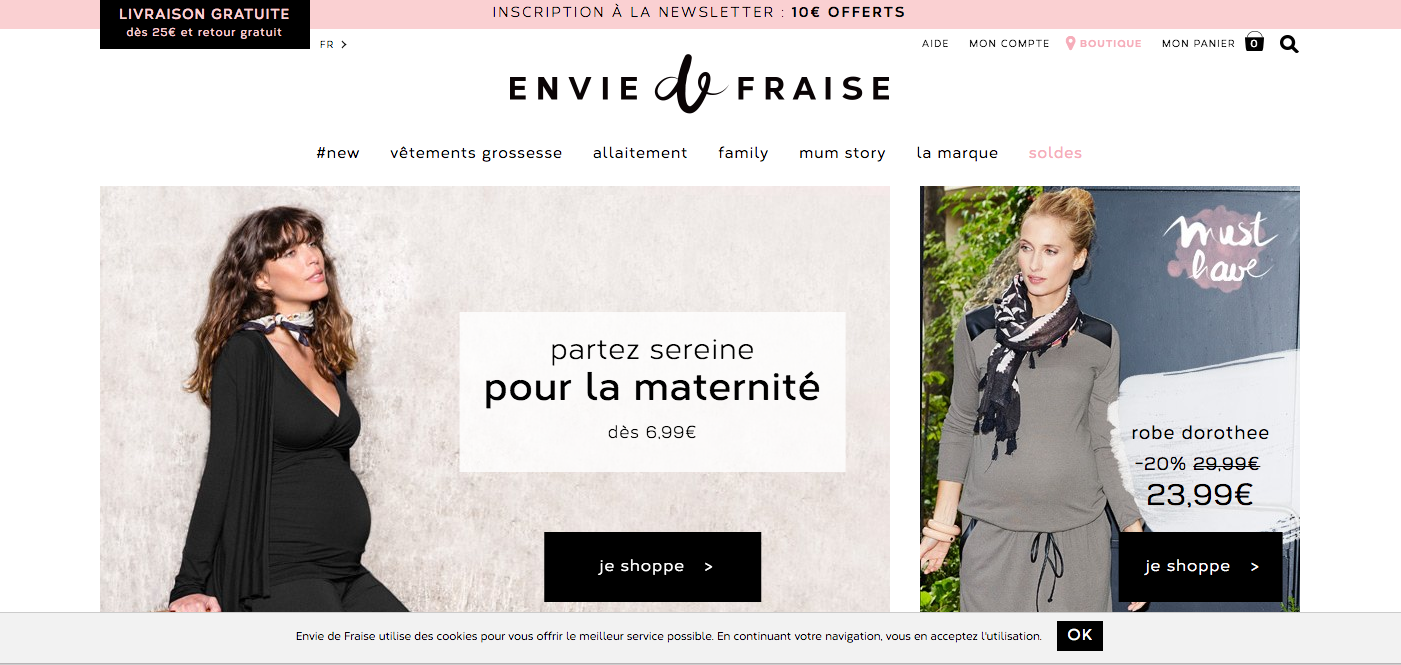Accept cookies with the OK button

(1080, 635)
